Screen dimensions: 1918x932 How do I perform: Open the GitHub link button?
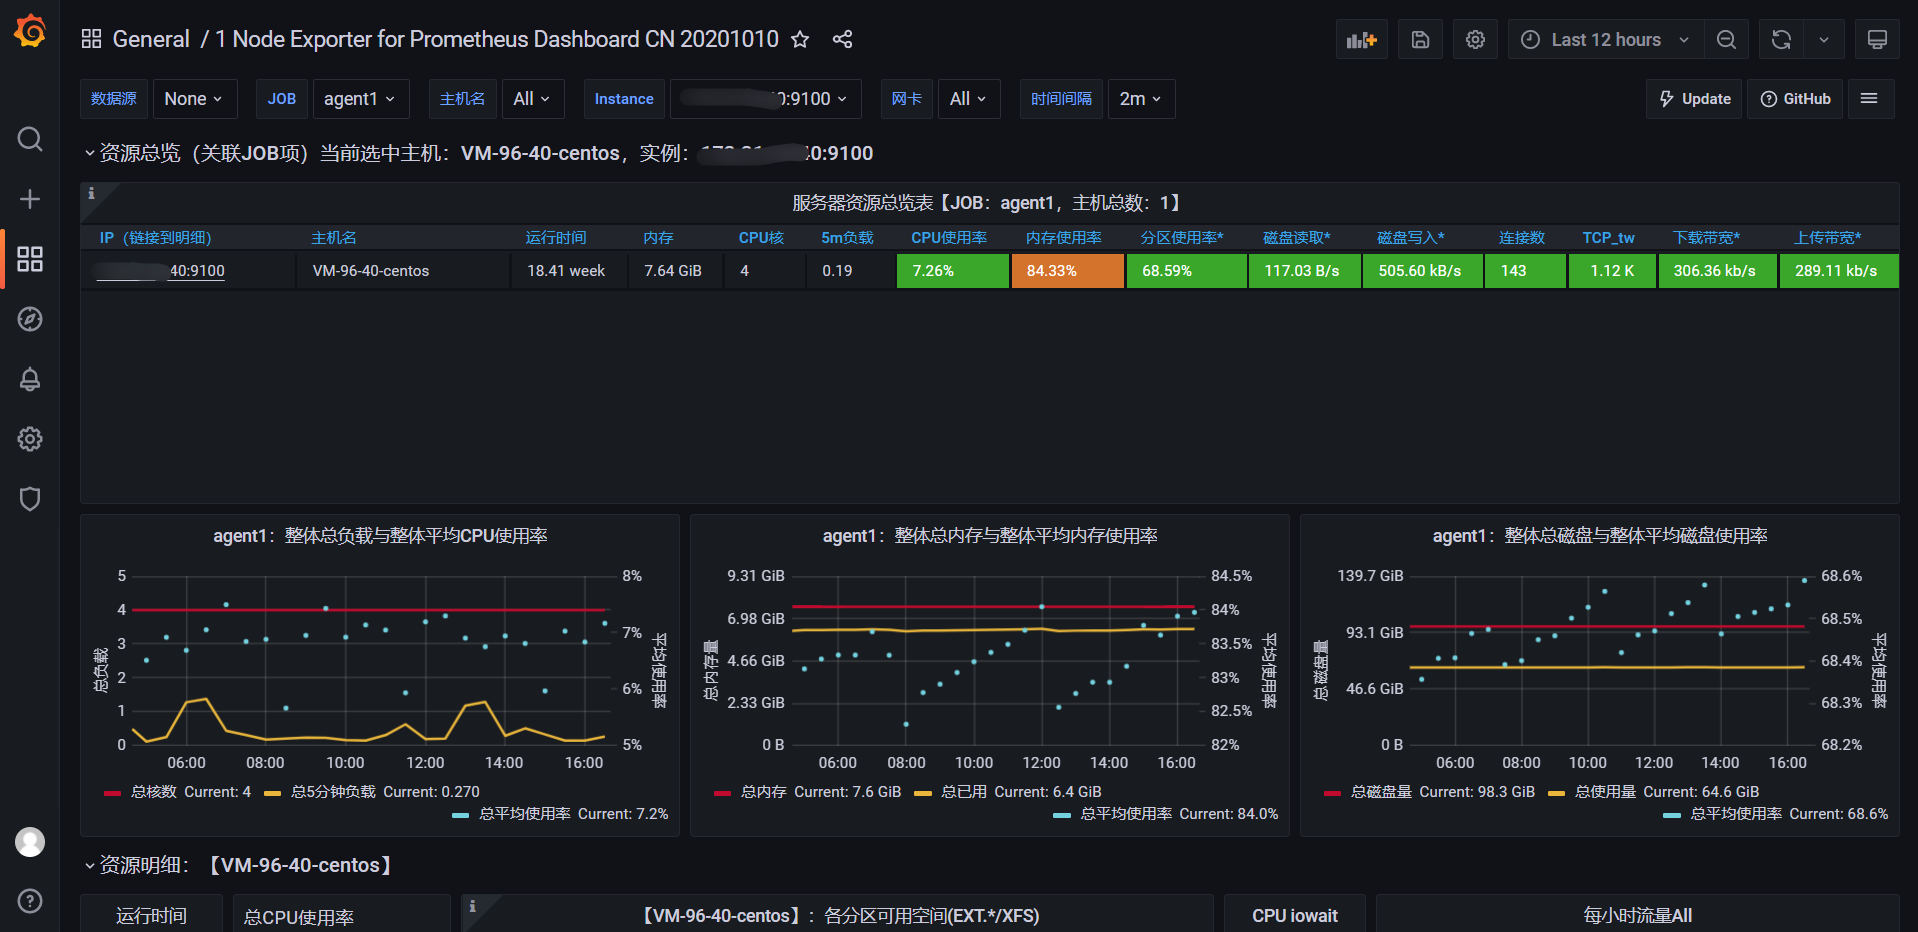(x=1795, y=99)
